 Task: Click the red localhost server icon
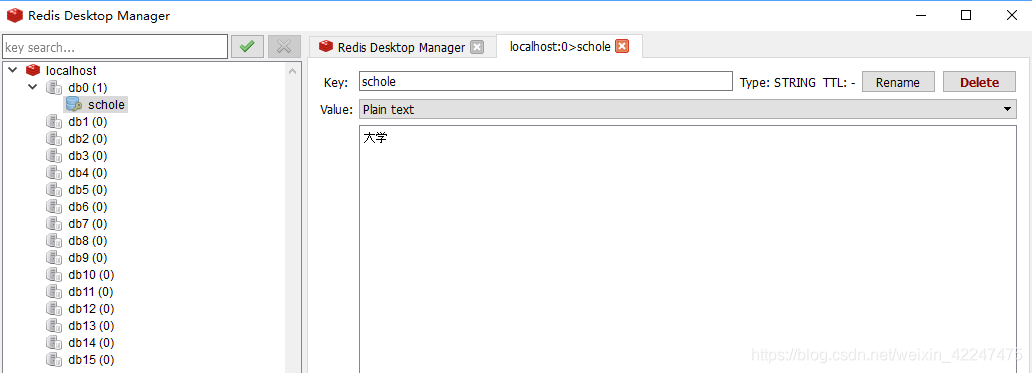[33, 70]
